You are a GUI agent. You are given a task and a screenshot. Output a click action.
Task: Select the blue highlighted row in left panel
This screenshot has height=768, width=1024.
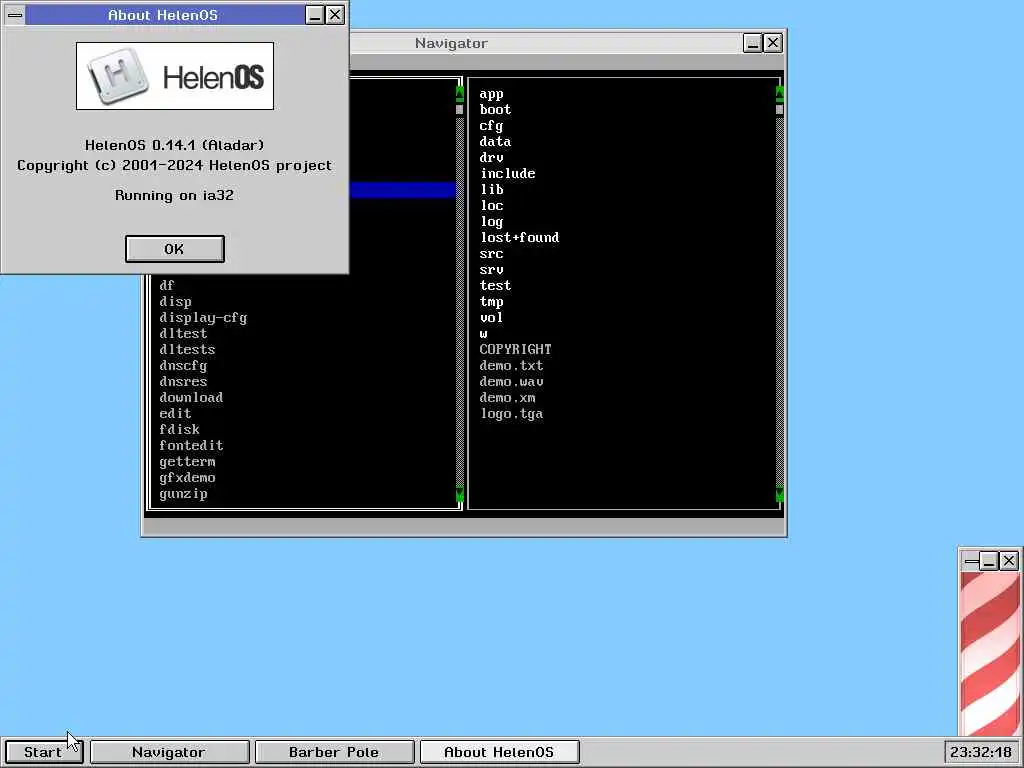402,189
